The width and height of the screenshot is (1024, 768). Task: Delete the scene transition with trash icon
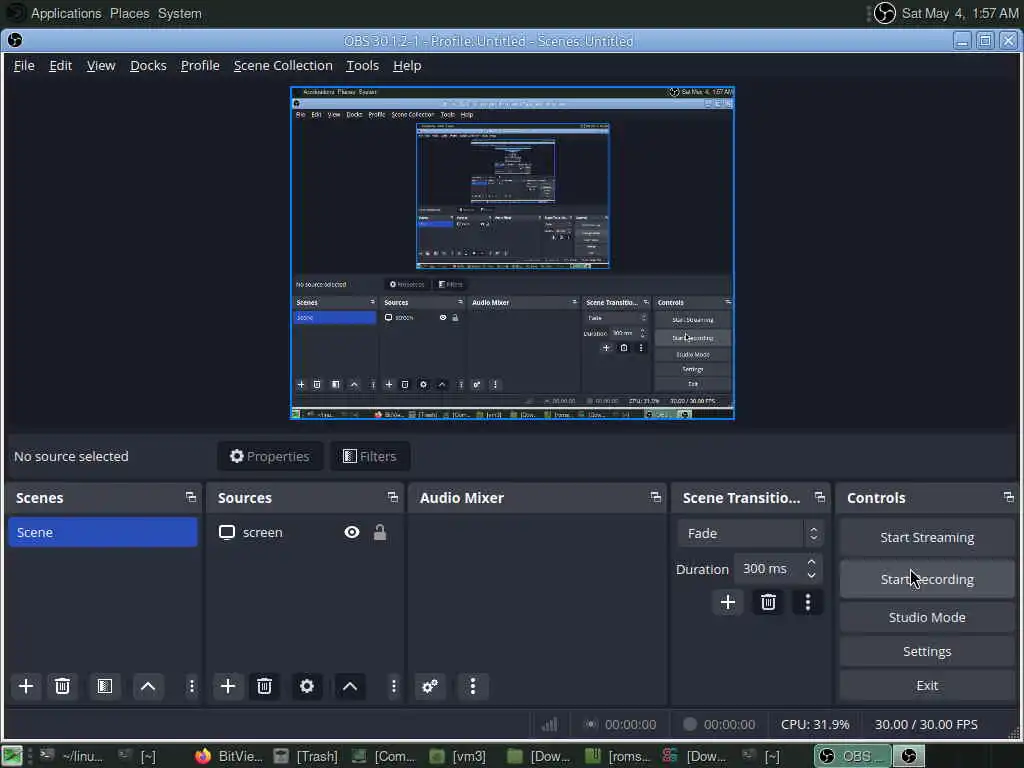click(x=768, y=602)
